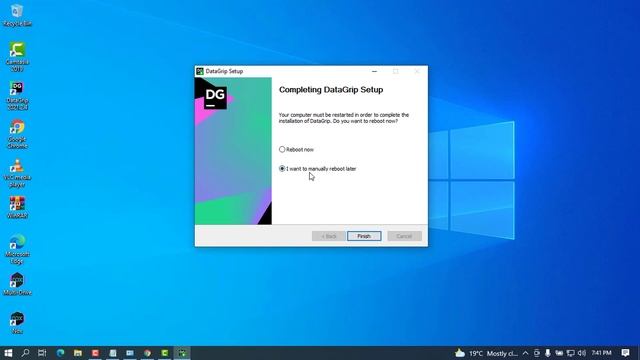Open the Windows Start menu
The height and width of the screenshot is (360, 640).
coord(8,353)
